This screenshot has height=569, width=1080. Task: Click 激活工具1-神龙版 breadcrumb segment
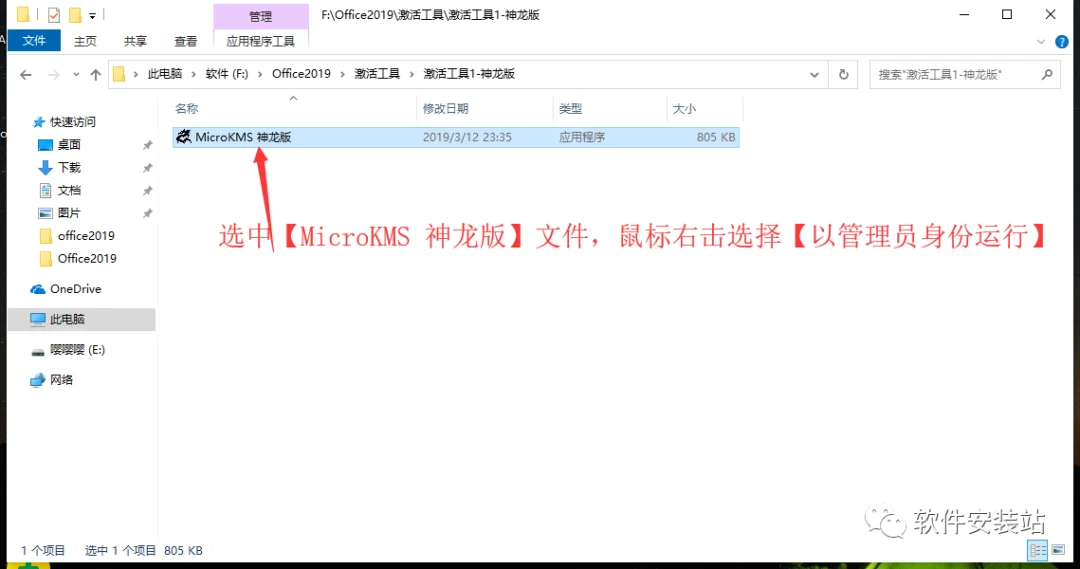(469, 74)
